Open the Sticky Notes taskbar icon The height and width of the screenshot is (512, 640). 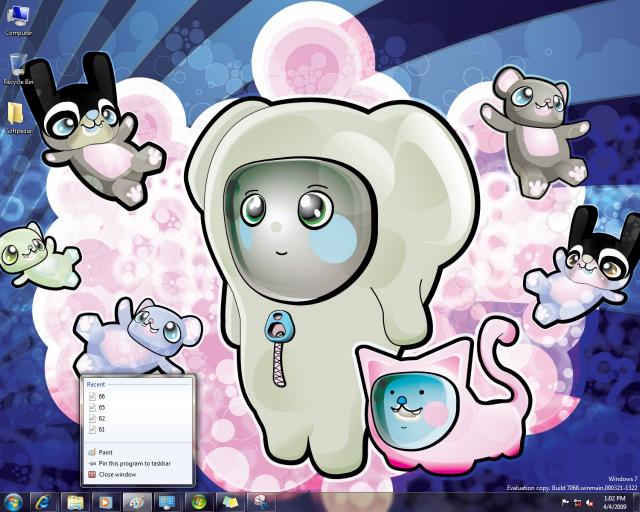[x=230, y=501]
